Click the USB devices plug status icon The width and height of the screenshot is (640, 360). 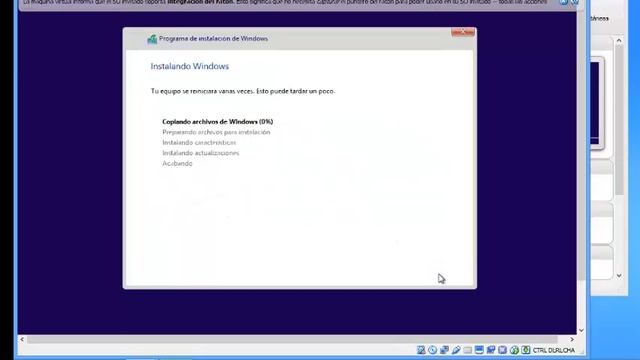[x=456, y=350]
